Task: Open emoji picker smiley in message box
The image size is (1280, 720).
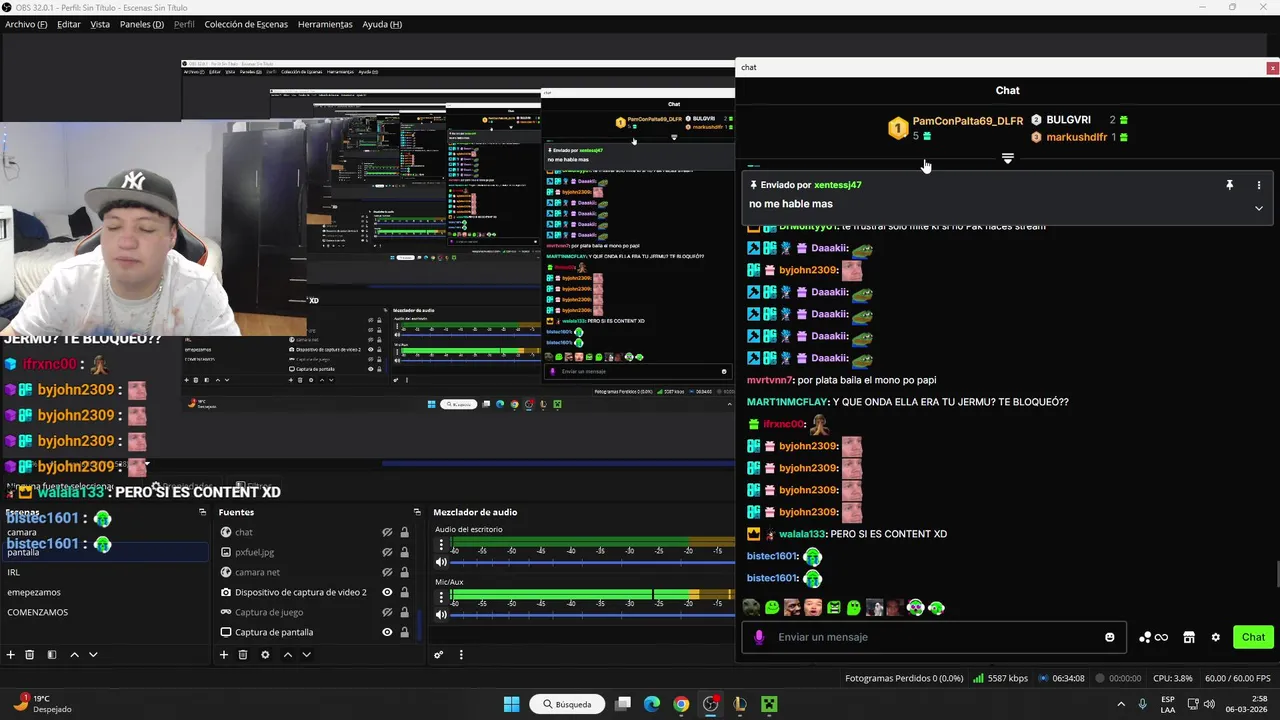Action: [x=1110, y=637]
